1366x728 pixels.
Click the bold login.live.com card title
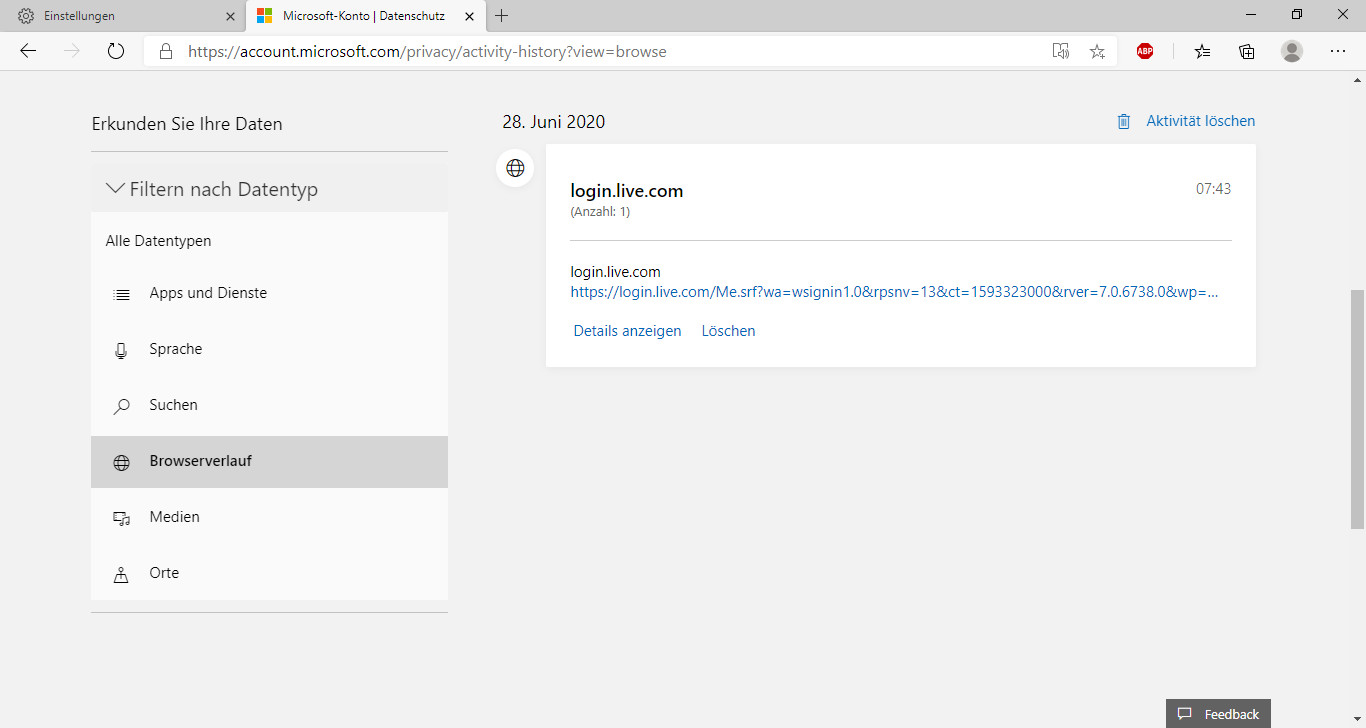pyautogui.click(x=627, y=191)
